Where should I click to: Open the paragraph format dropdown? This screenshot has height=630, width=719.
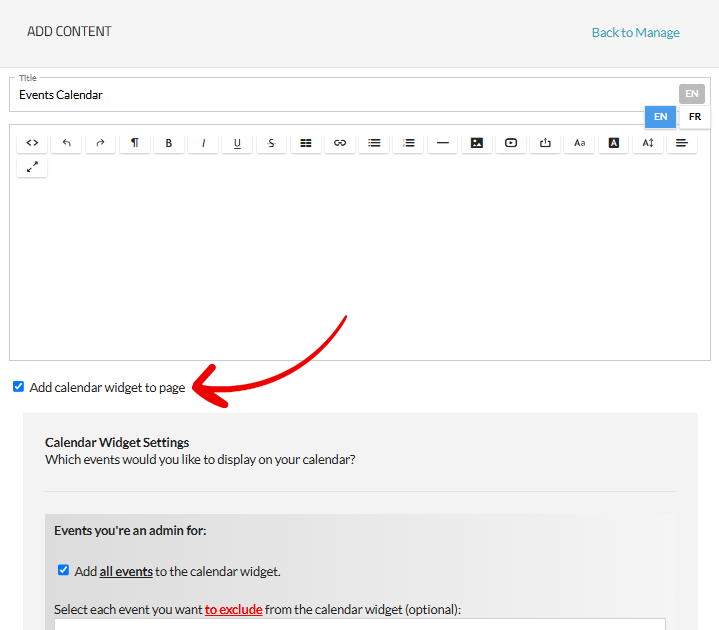(x=134, y=143)
